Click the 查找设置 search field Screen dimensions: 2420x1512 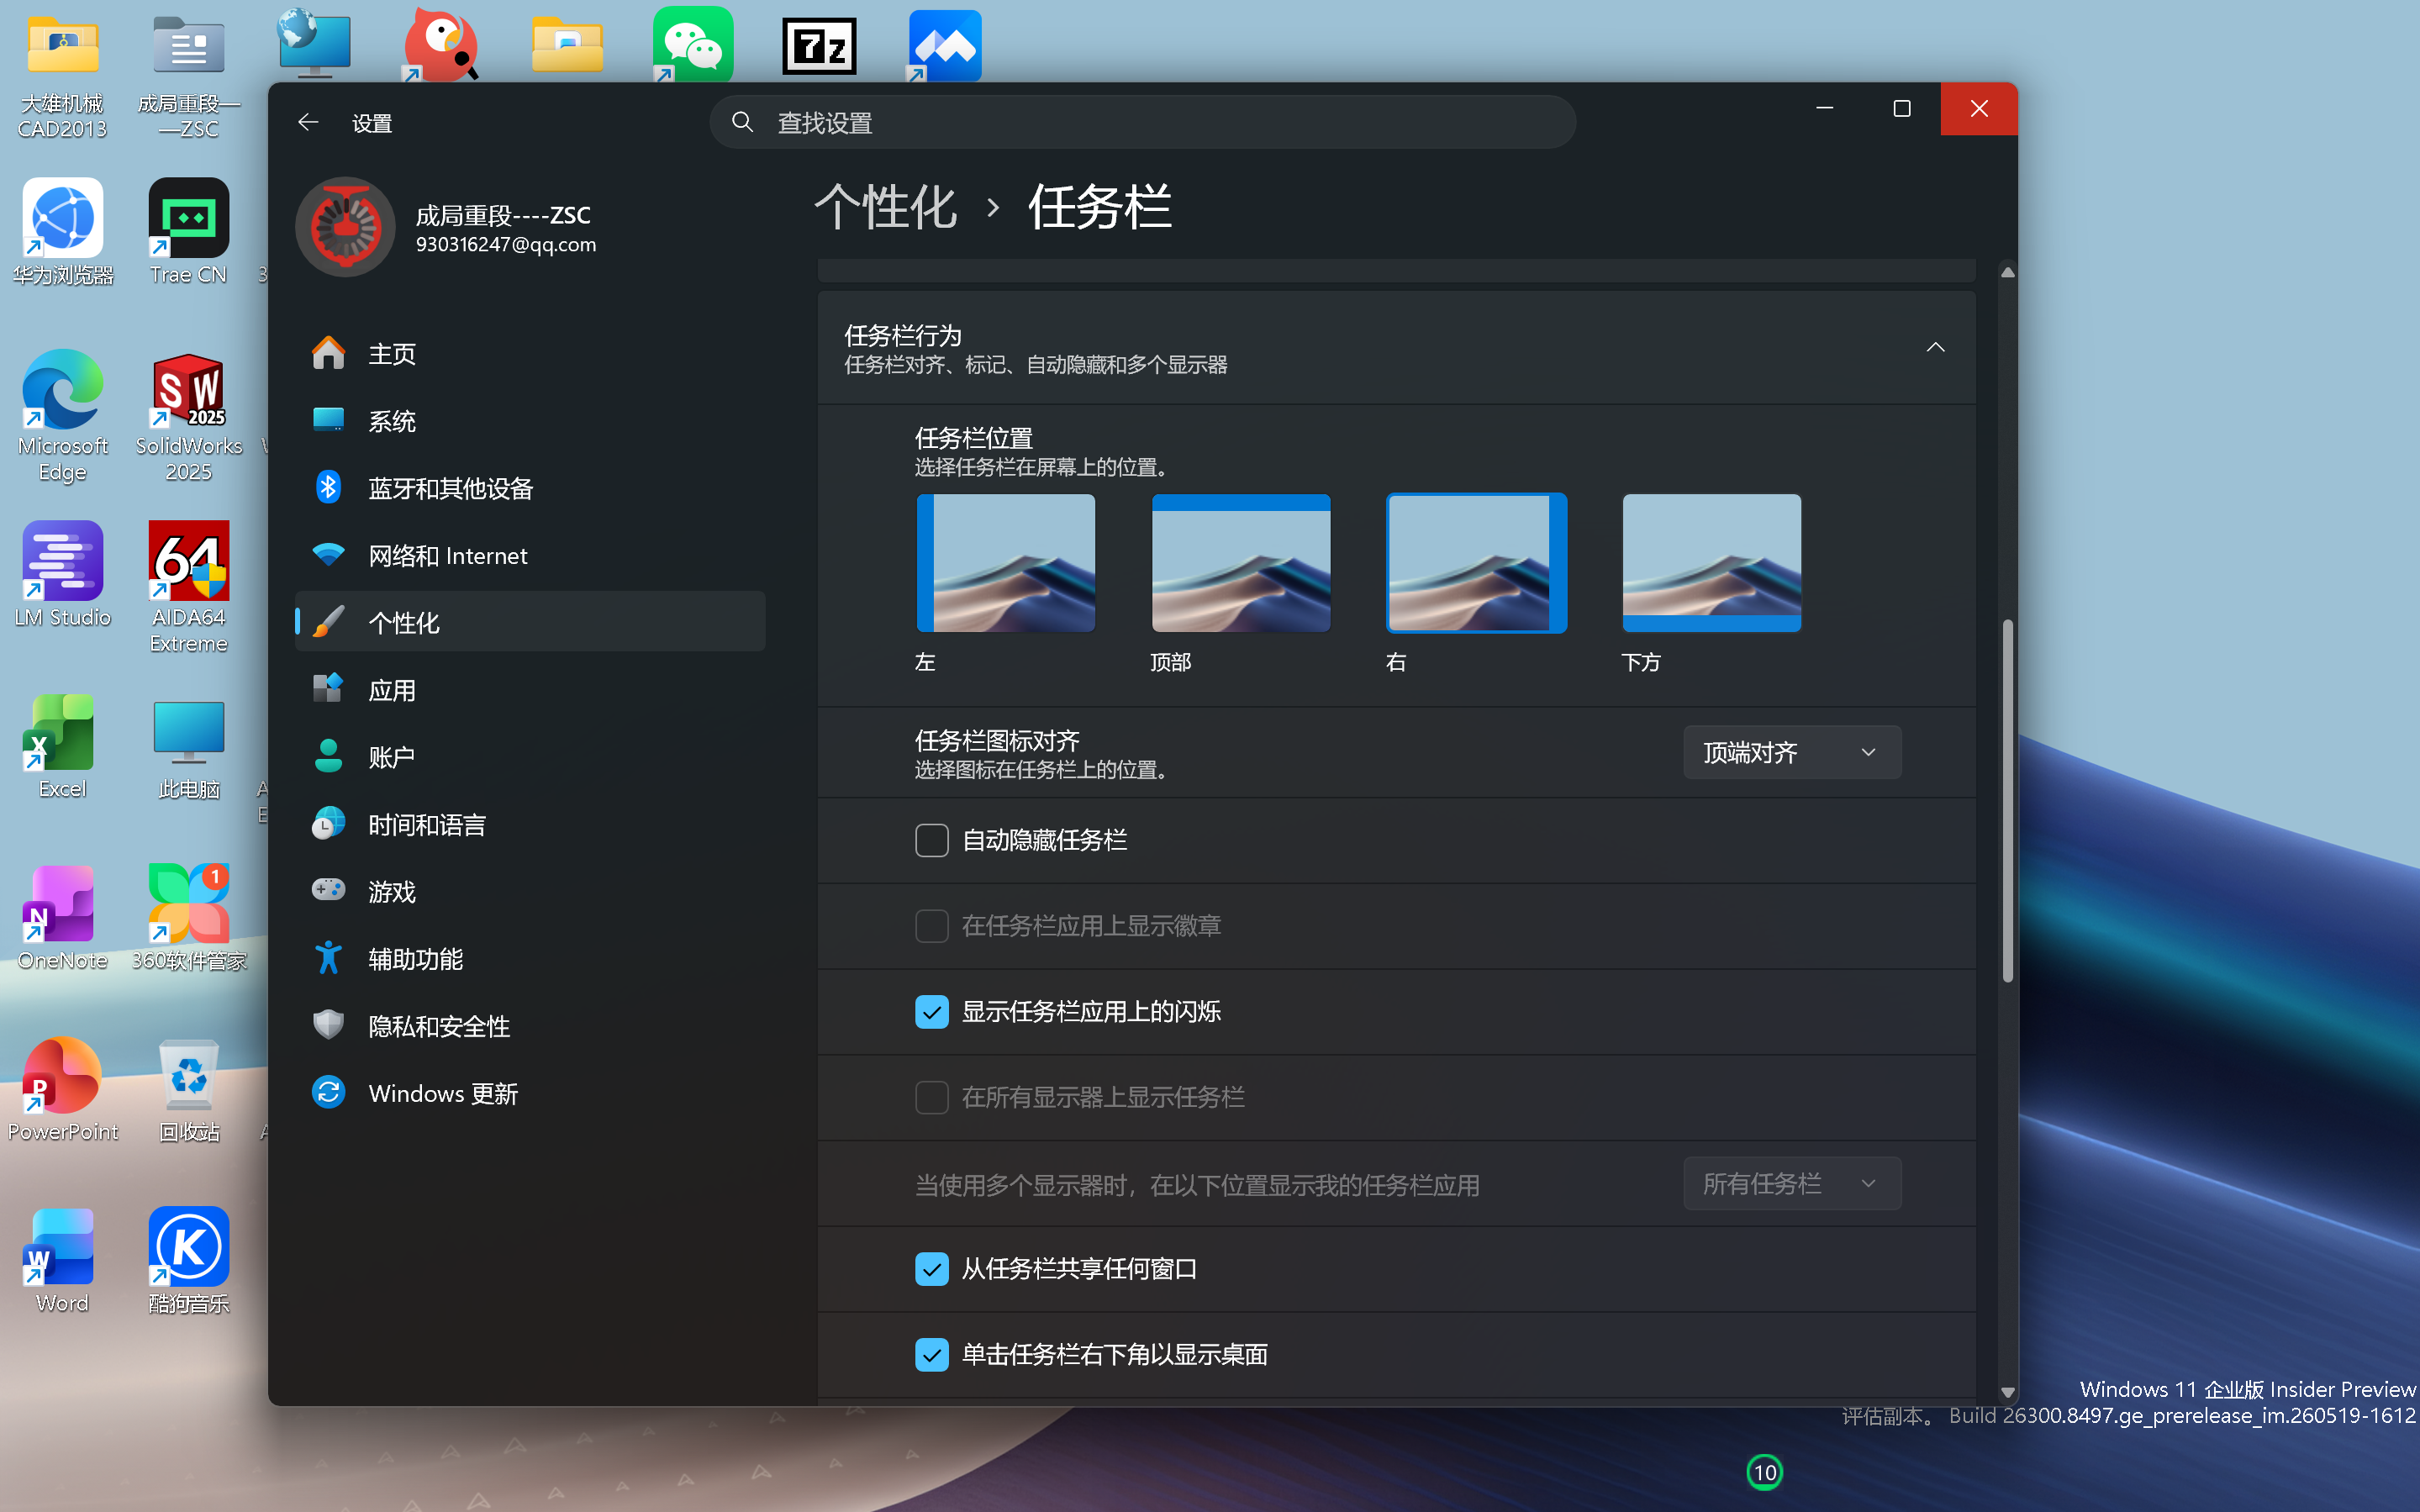tap(1142, 122)
